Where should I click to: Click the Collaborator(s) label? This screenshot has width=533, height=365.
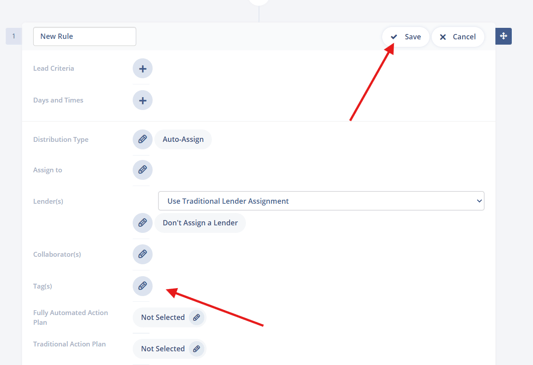pyautogui.click(x=57, y=254)
